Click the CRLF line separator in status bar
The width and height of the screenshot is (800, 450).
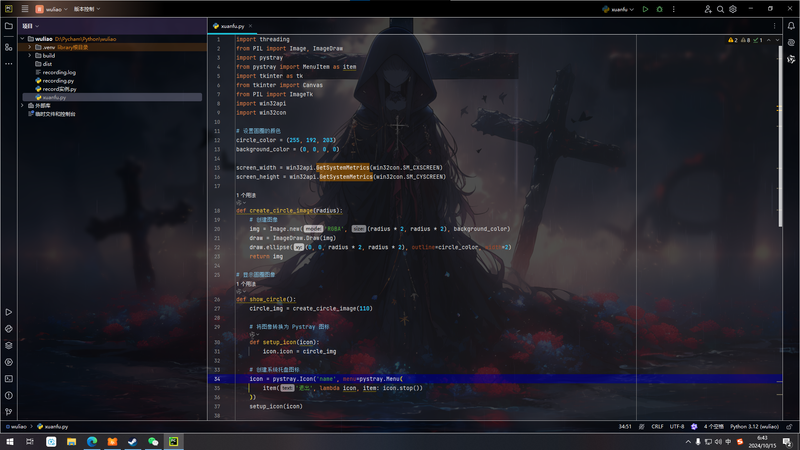657,427
